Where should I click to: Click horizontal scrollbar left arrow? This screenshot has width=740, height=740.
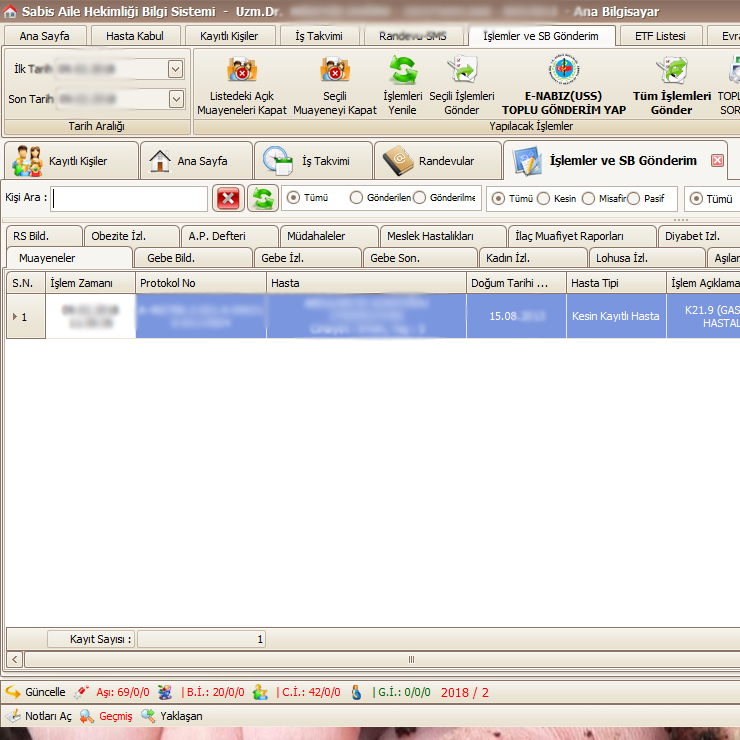[x=14, y=659]
